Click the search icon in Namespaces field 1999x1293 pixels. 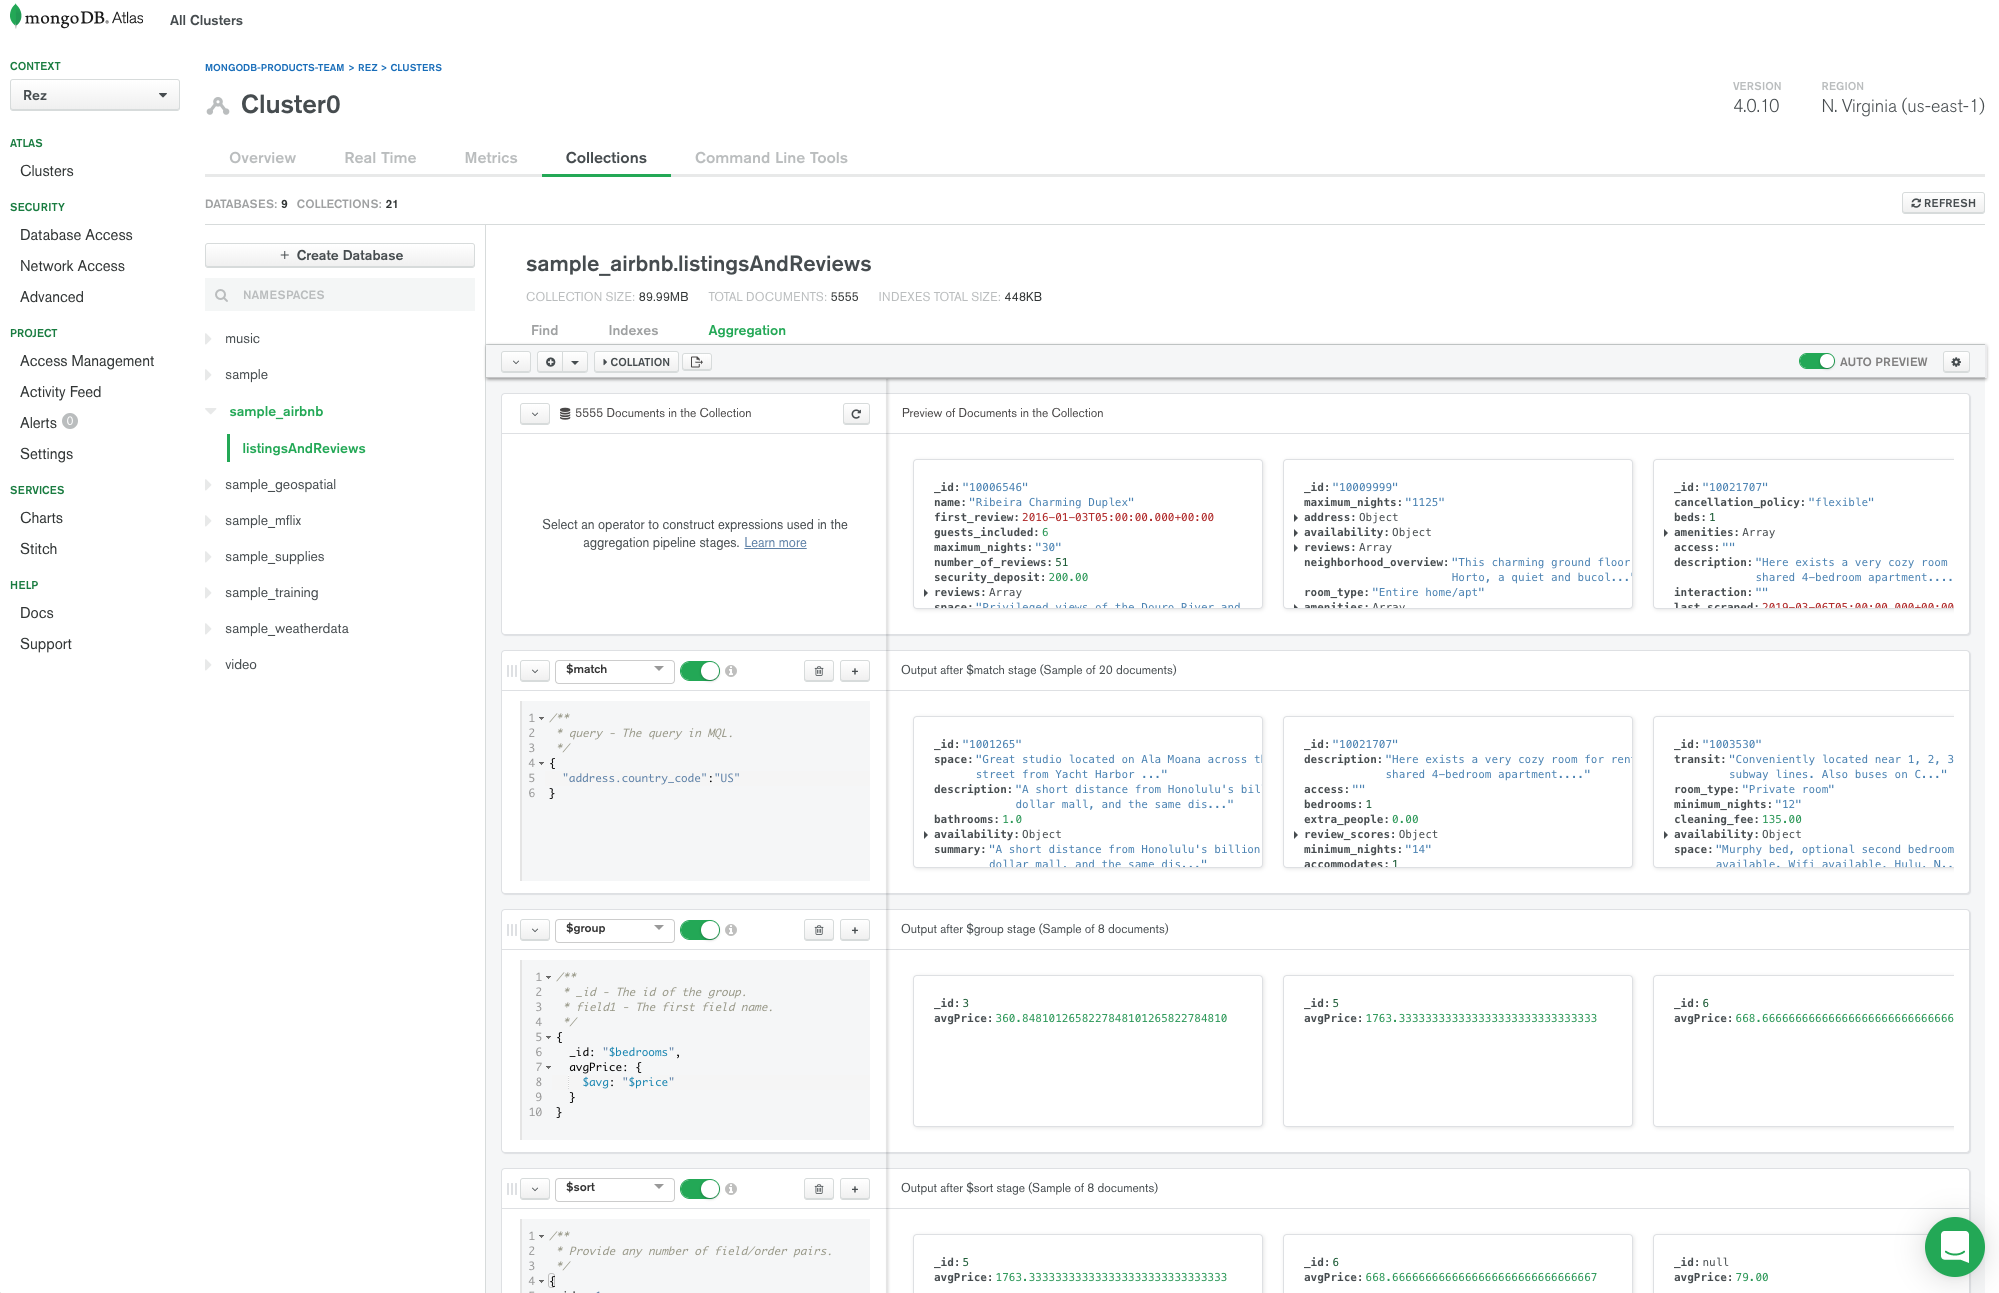pyautogui.click(x=222, y=295)
